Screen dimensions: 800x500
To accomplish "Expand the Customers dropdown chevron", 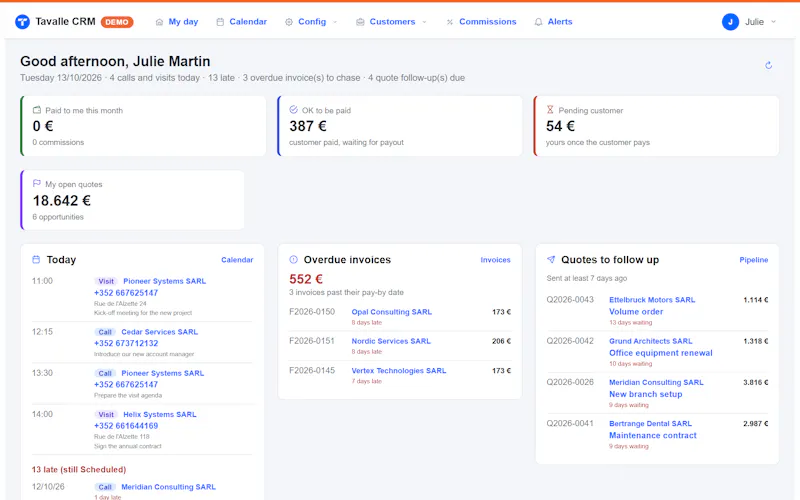I will tap(424, 22).
